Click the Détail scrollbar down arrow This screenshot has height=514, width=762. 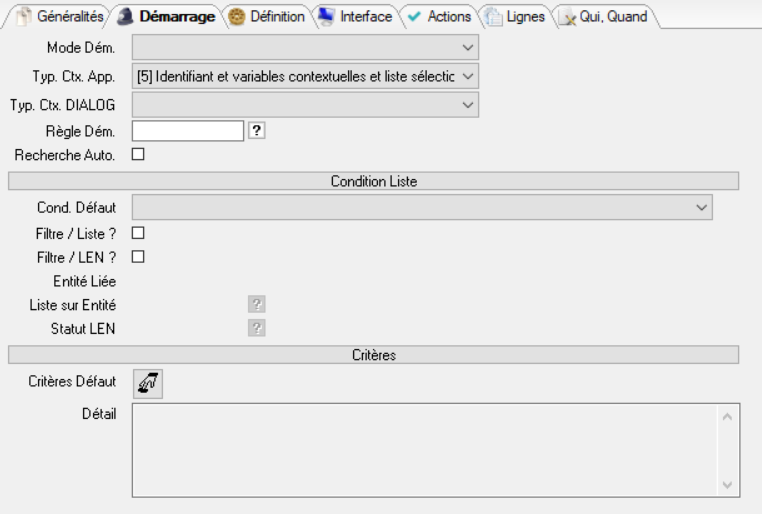tap(727, 485)
